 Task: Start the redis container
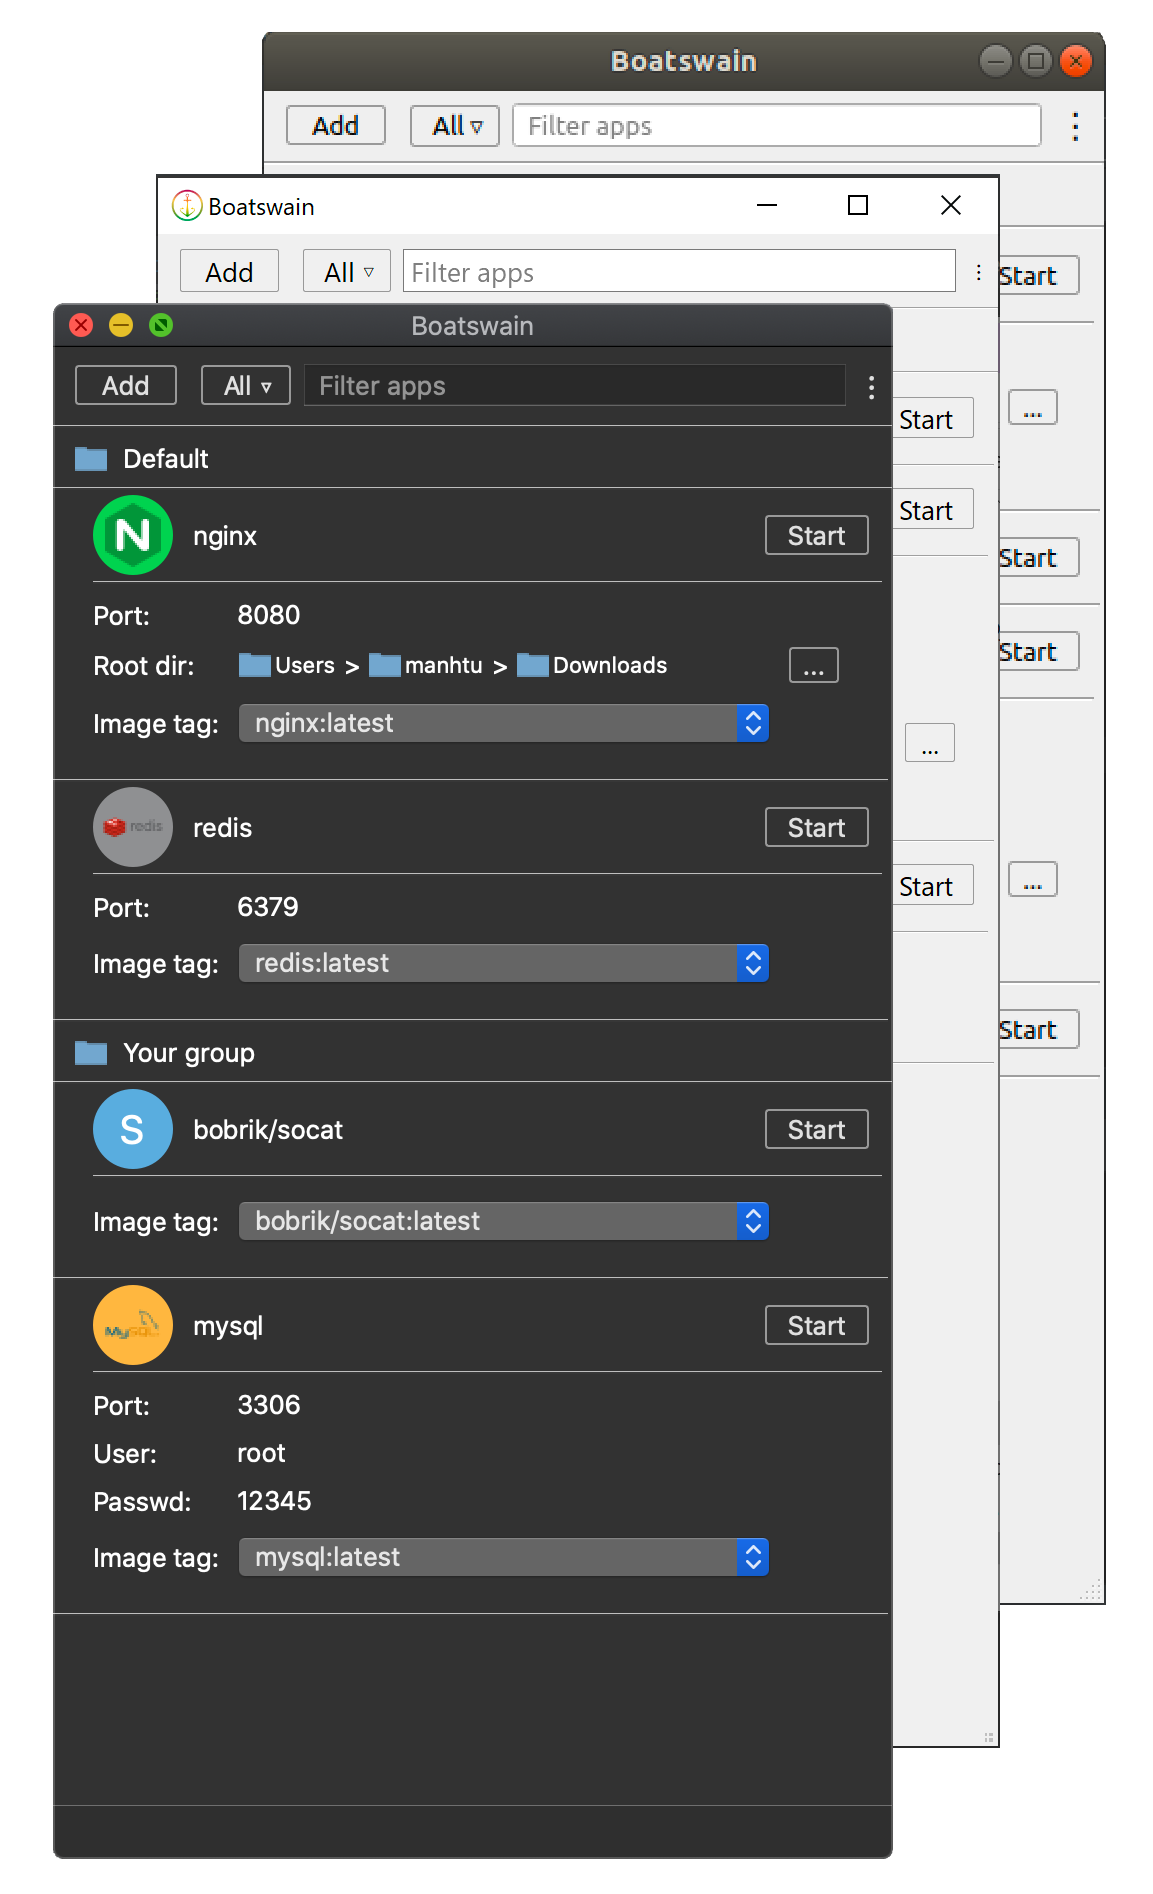click(x=817, y=827)
